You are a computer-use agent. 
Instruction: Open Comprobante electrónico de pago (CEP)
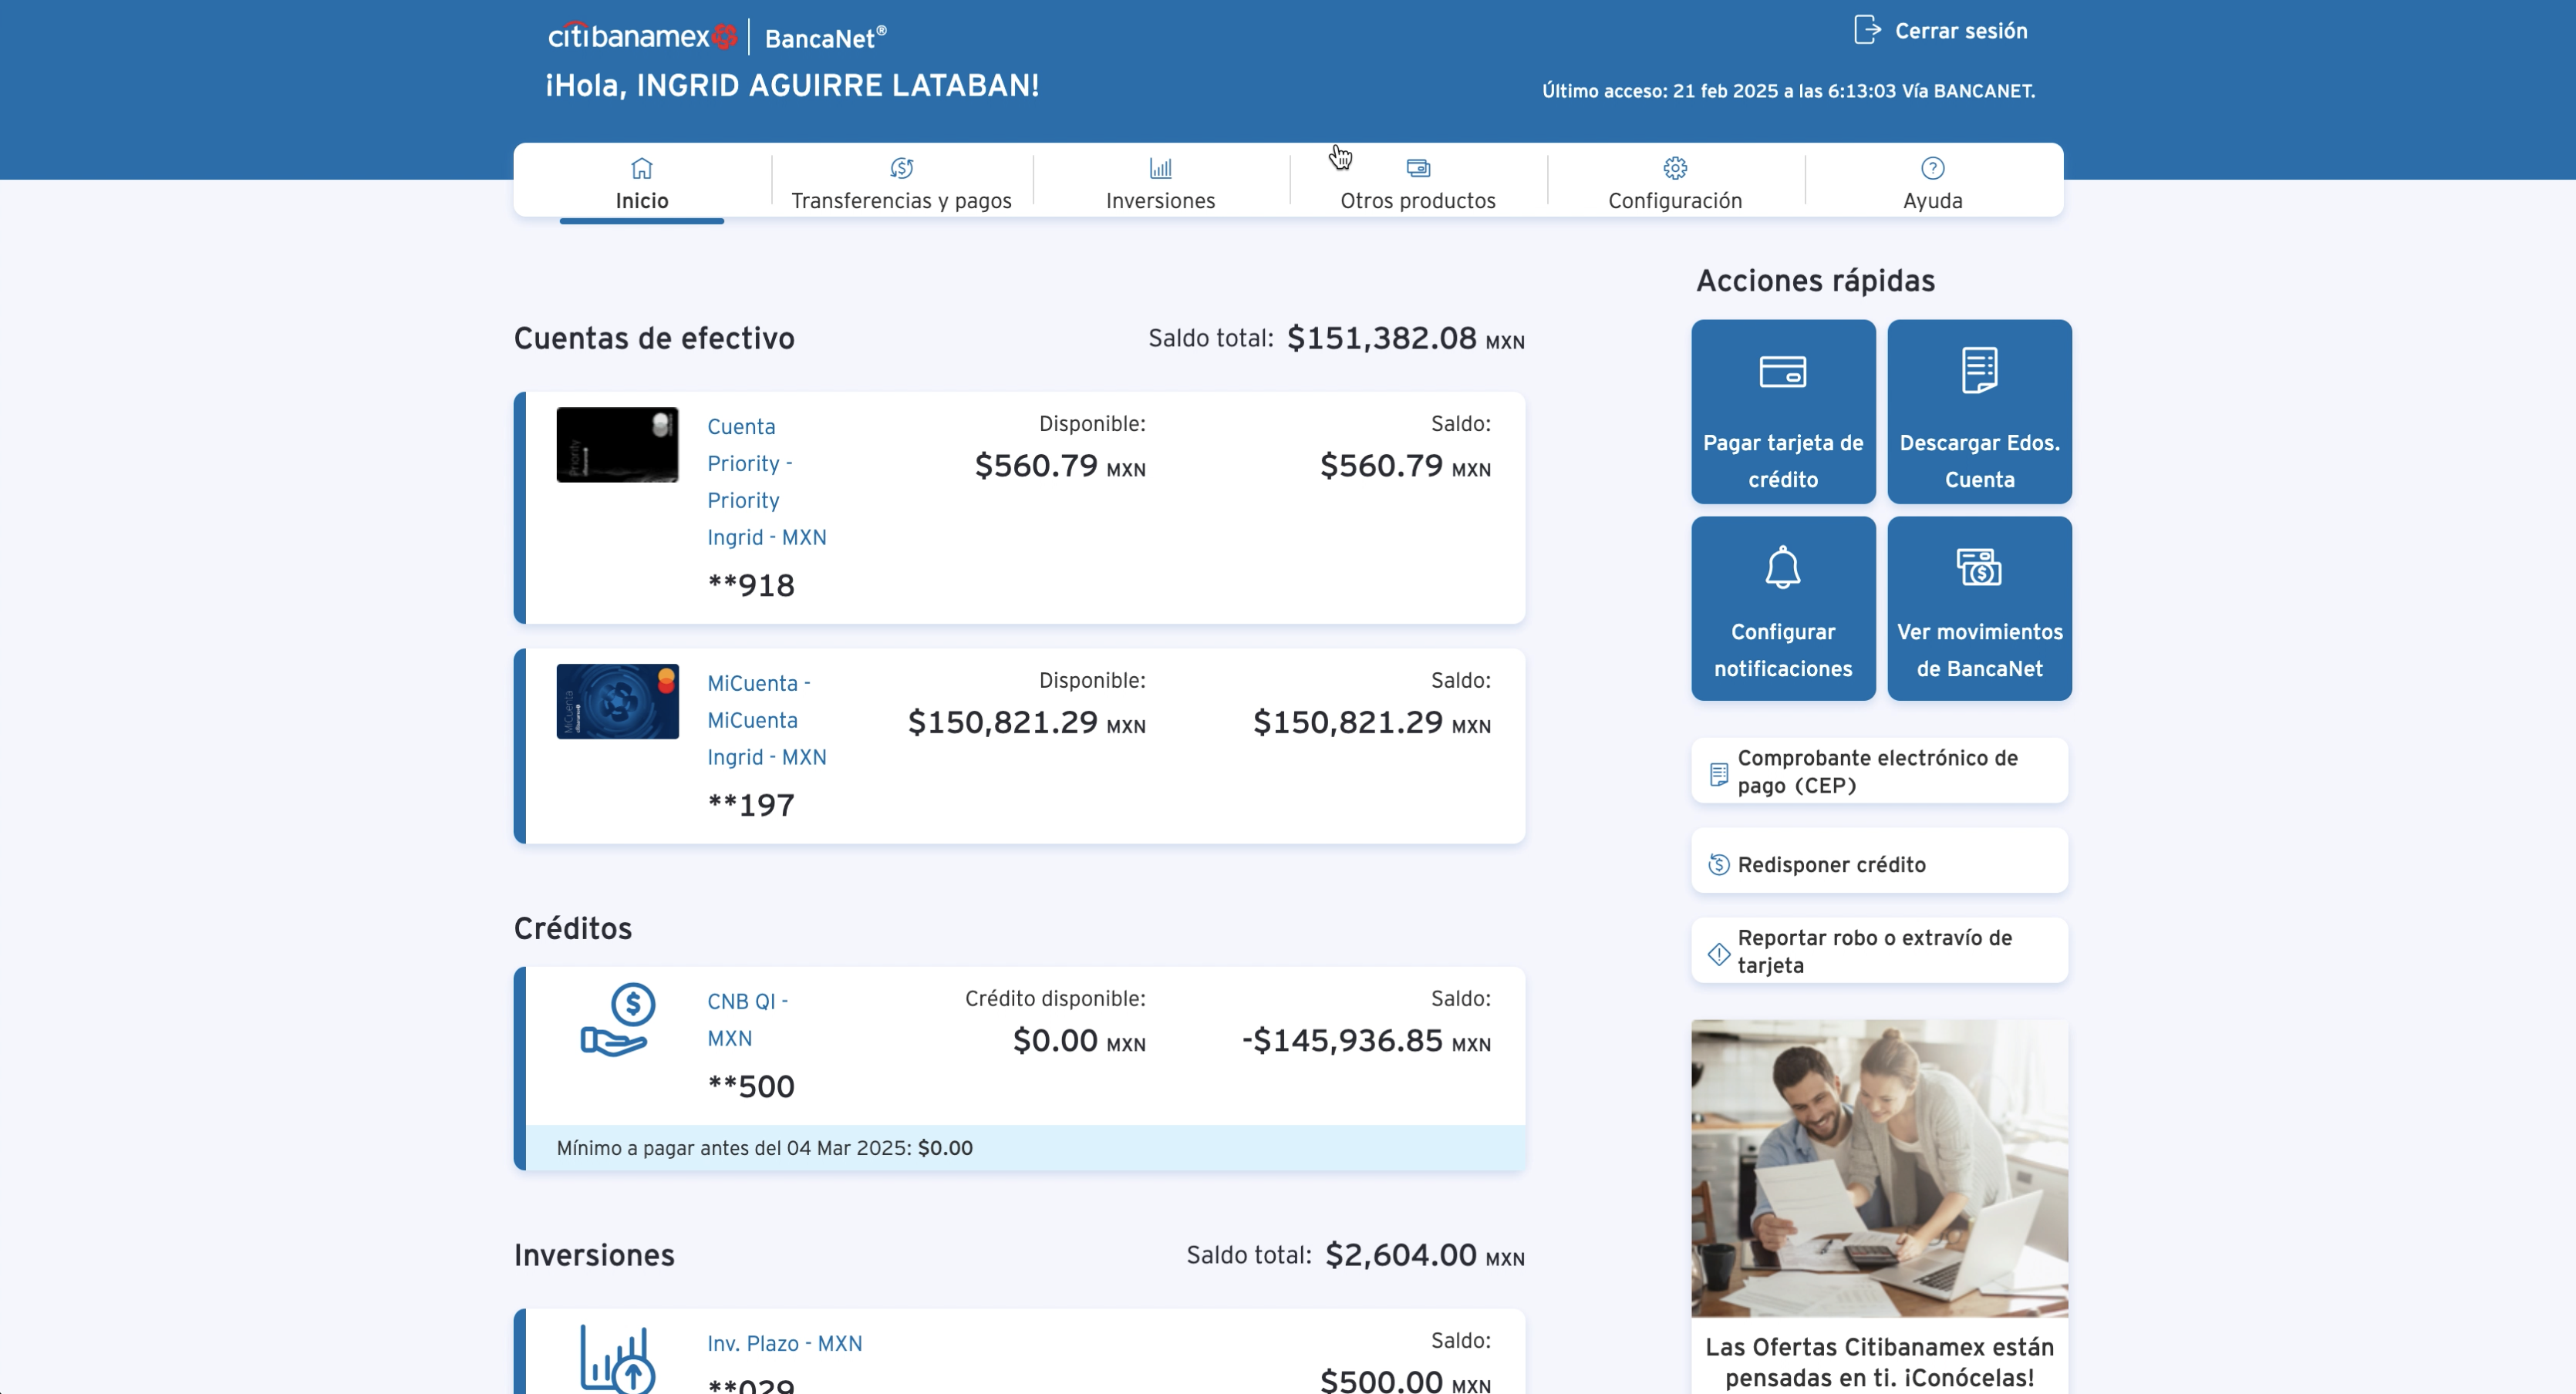(x=1877, y=771)
